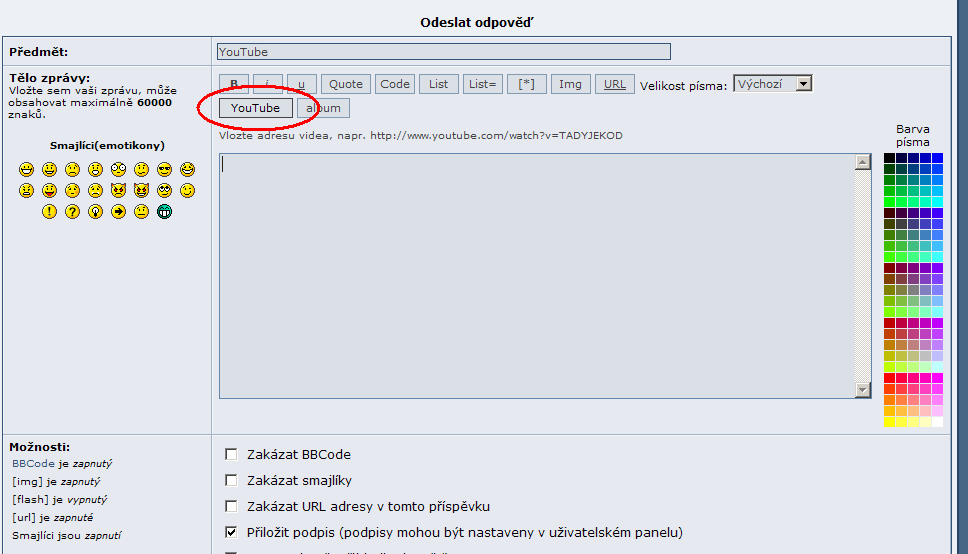Uncheck the Přiložit podpis checkbox
This screenshot has height=554, width=968.
click(x=232, y=532)
